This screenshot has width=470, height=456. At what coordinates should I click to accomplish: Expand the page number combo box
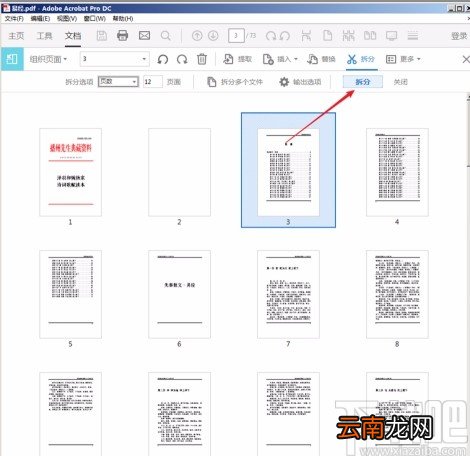click(x=144, y=59)
